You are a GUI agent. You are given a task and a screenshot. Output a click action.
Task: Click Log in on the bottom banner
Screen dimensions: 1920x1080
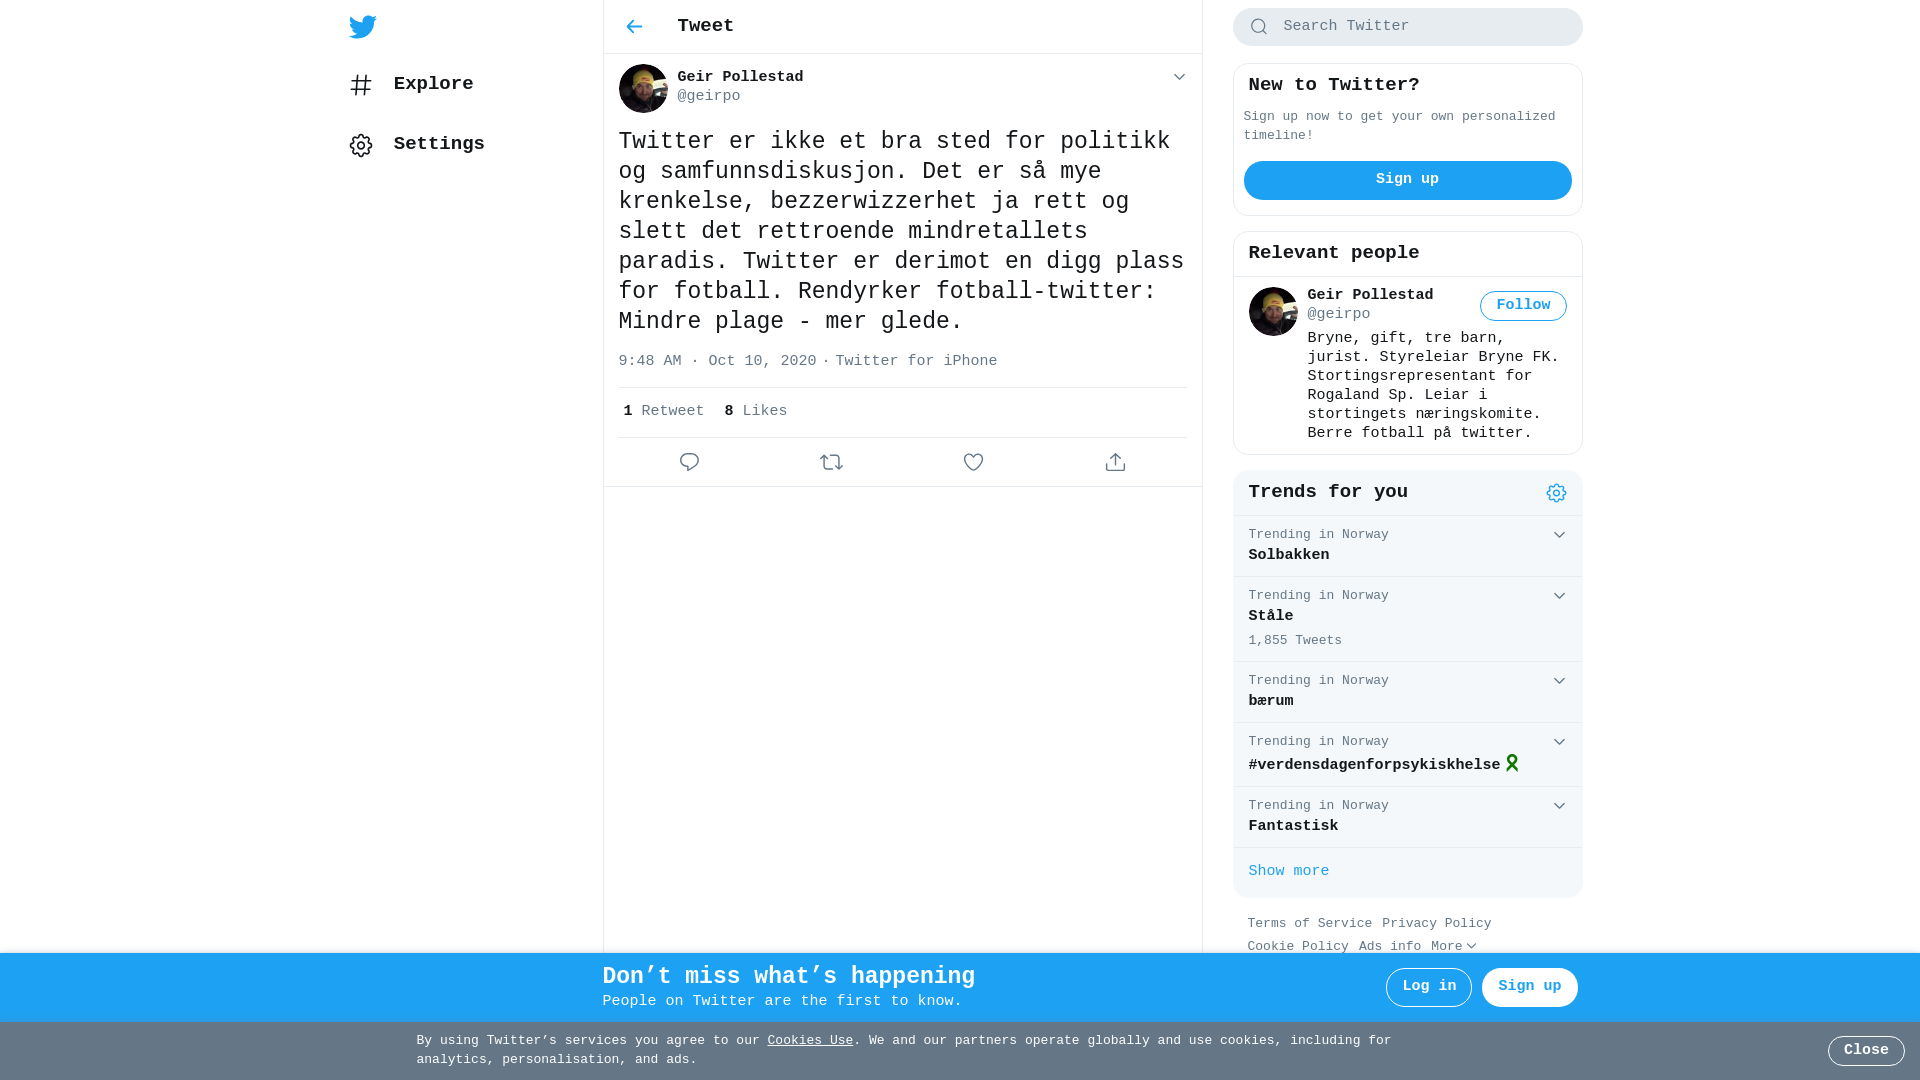tap(1429, 987)
